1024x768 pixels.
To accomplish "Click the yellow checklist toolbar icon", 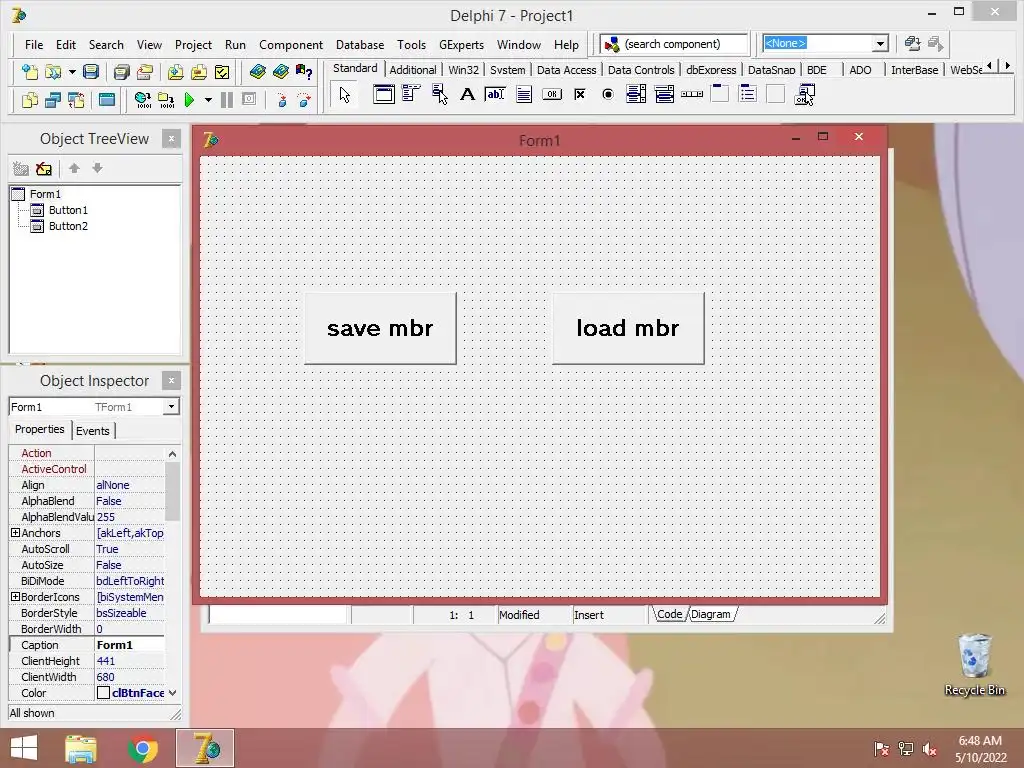I will (x=222, y=71).
